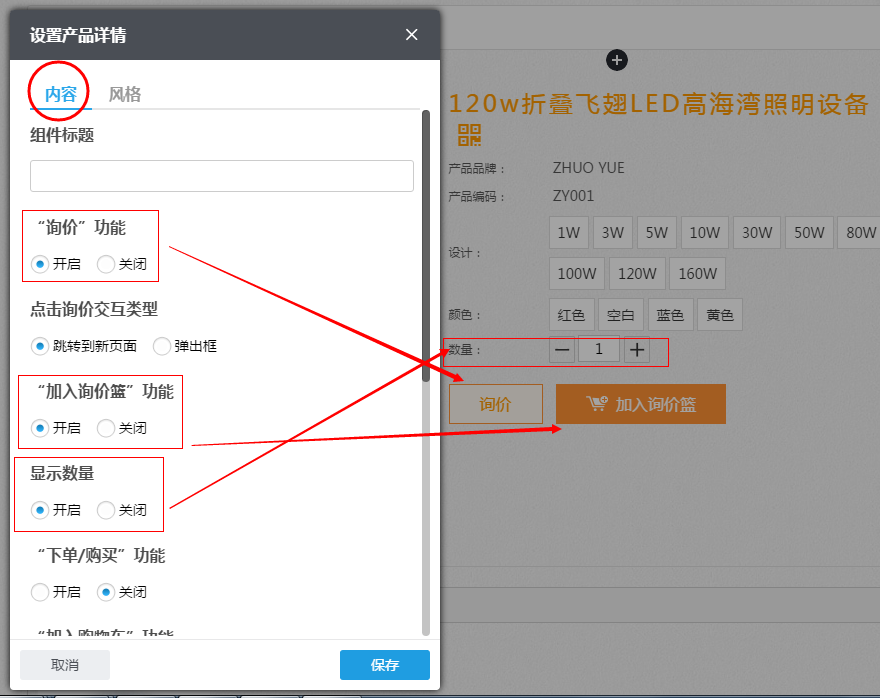Image resolution: width=880 pixels, height=698 pixels.
Task: Click the 加入询价篮 cart button
Action: click(x=640, y=404)
